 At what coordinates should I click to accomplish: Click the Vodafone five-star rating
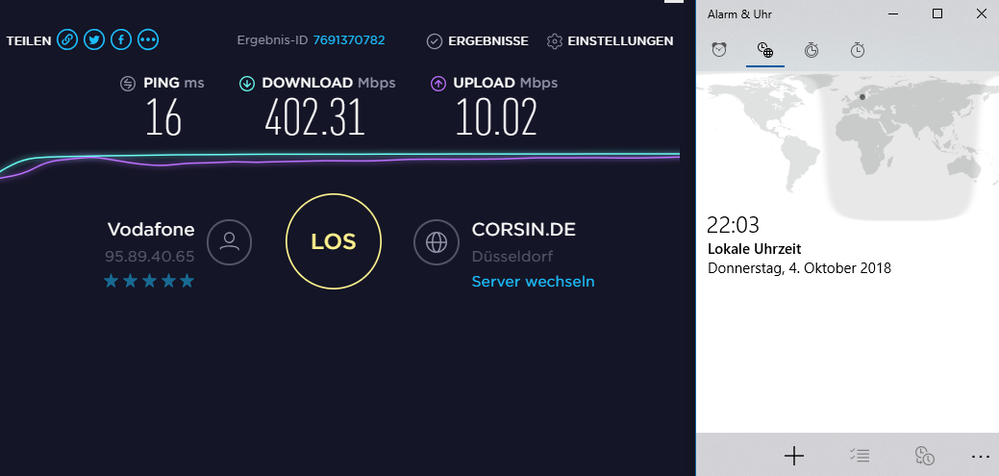click(x=149, y=281)
